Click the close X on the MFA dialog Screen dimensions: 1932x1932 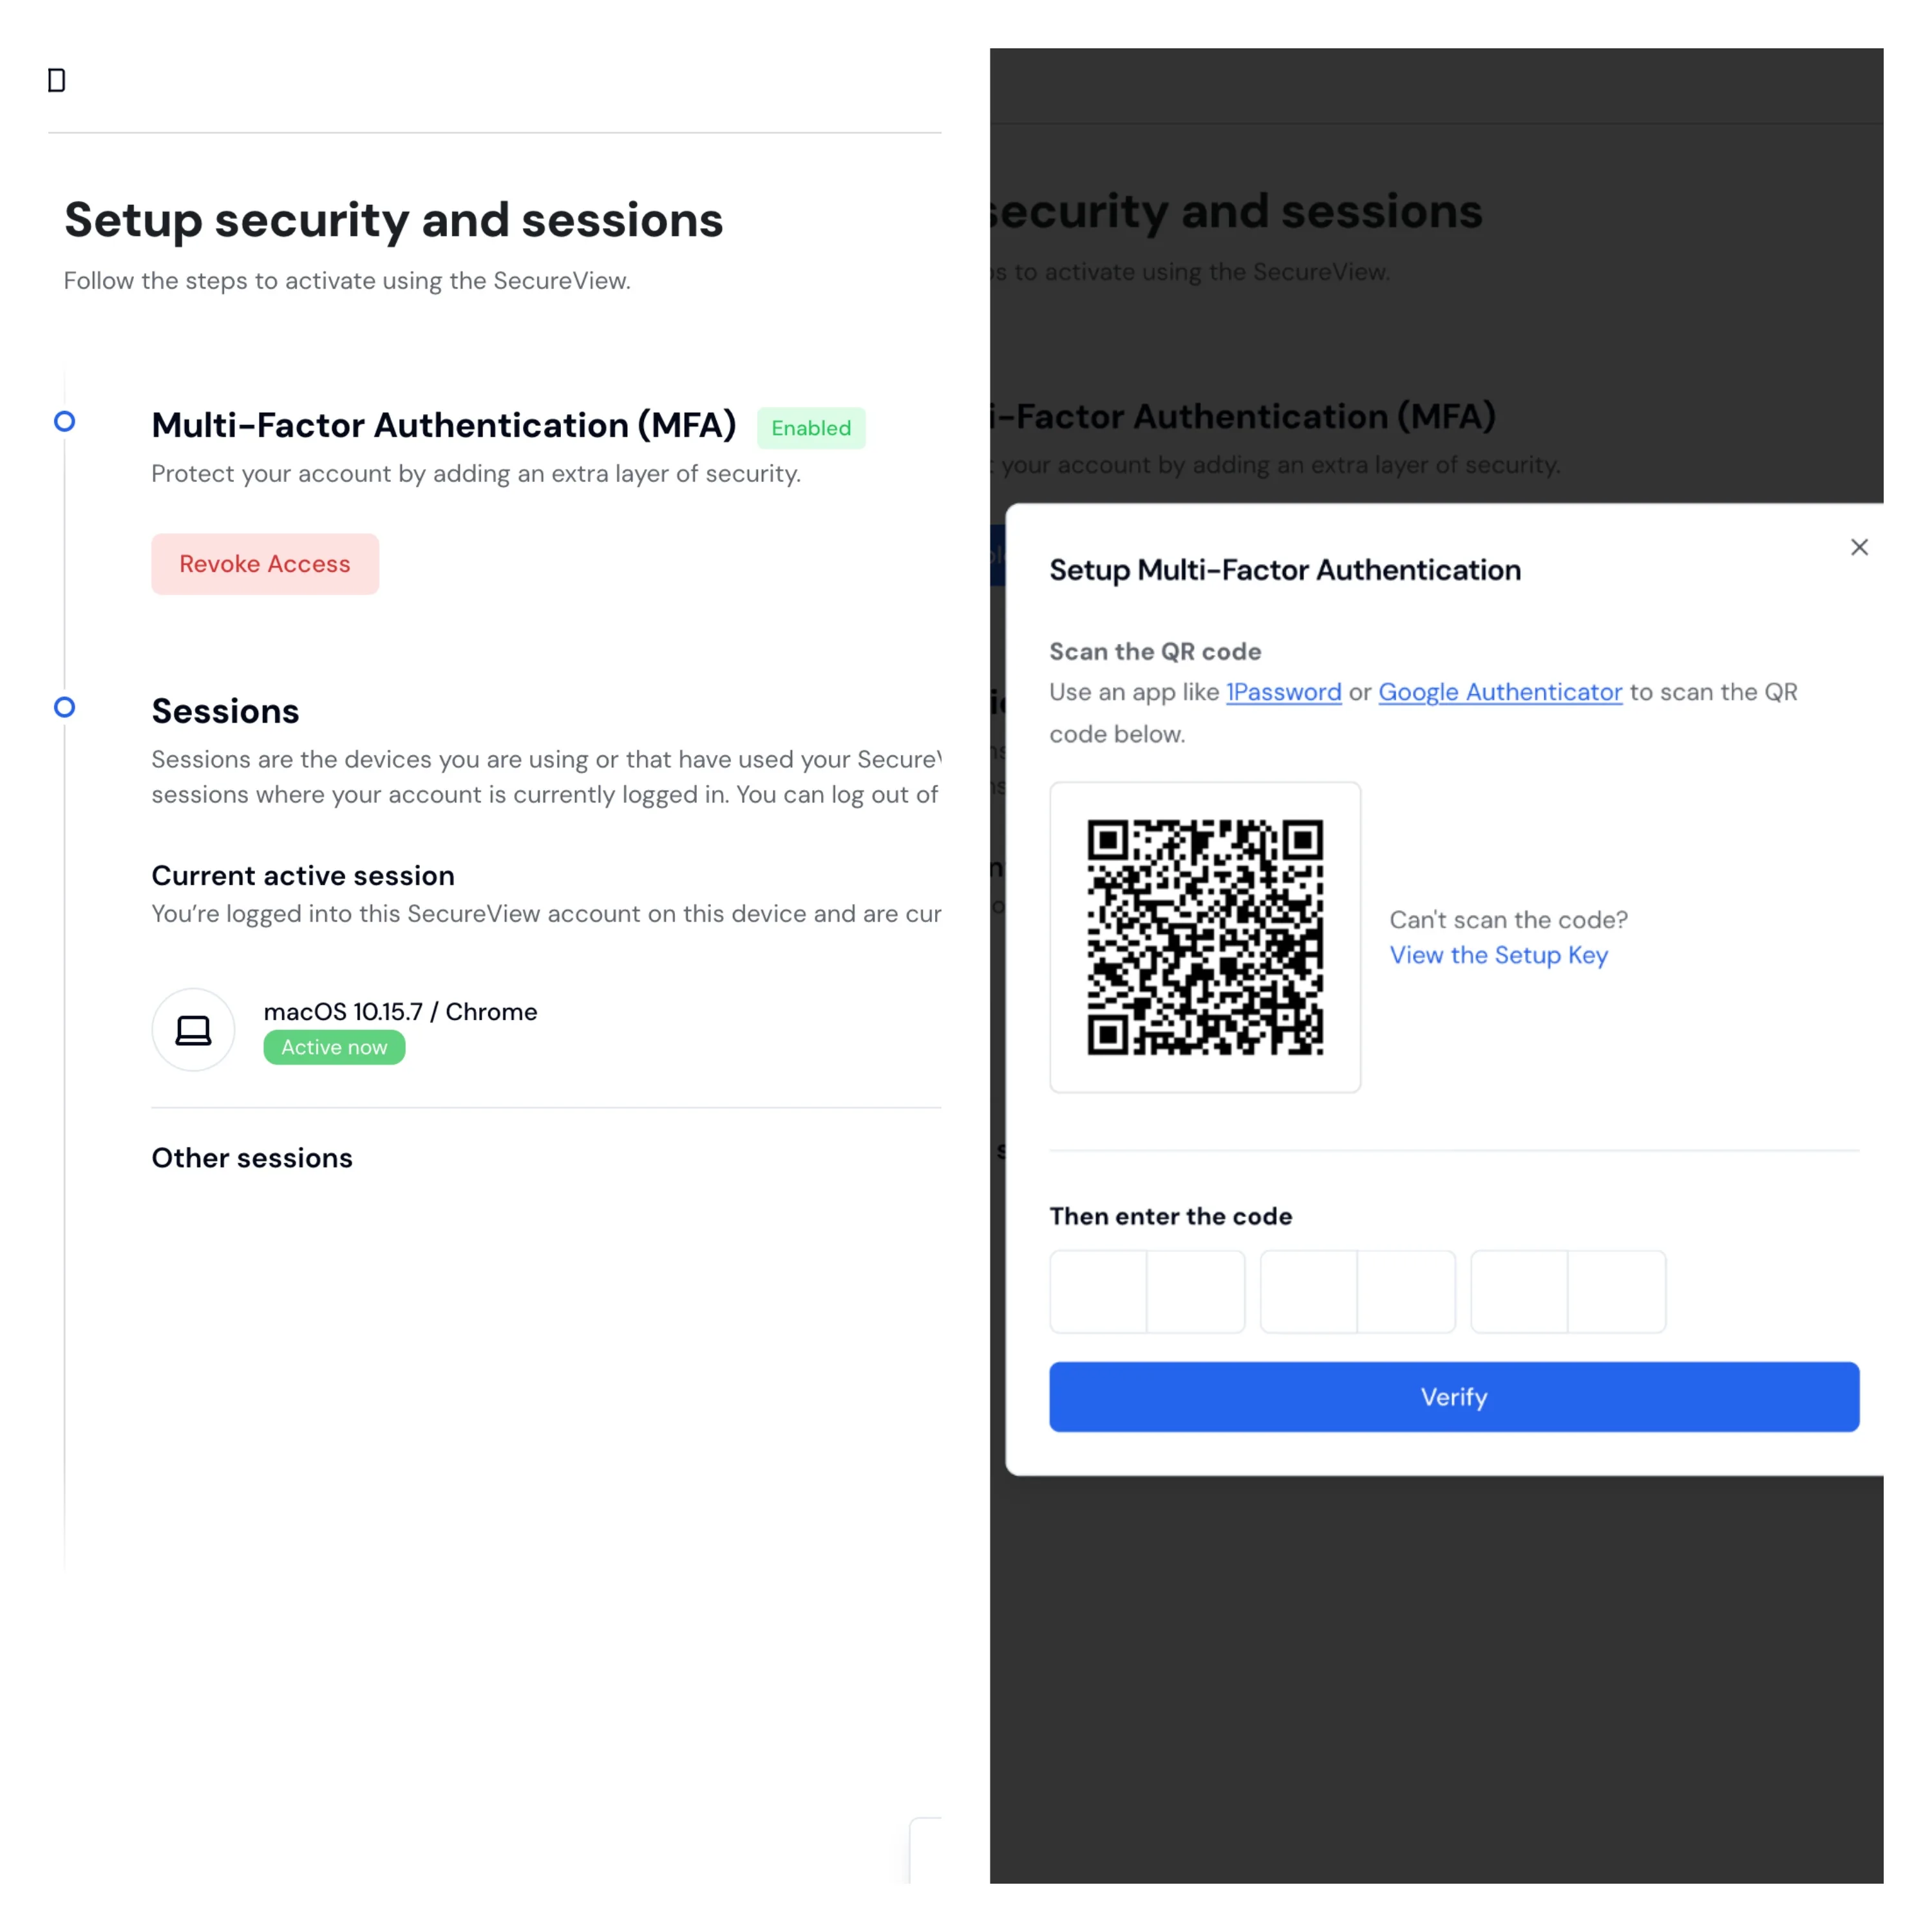1859,547
